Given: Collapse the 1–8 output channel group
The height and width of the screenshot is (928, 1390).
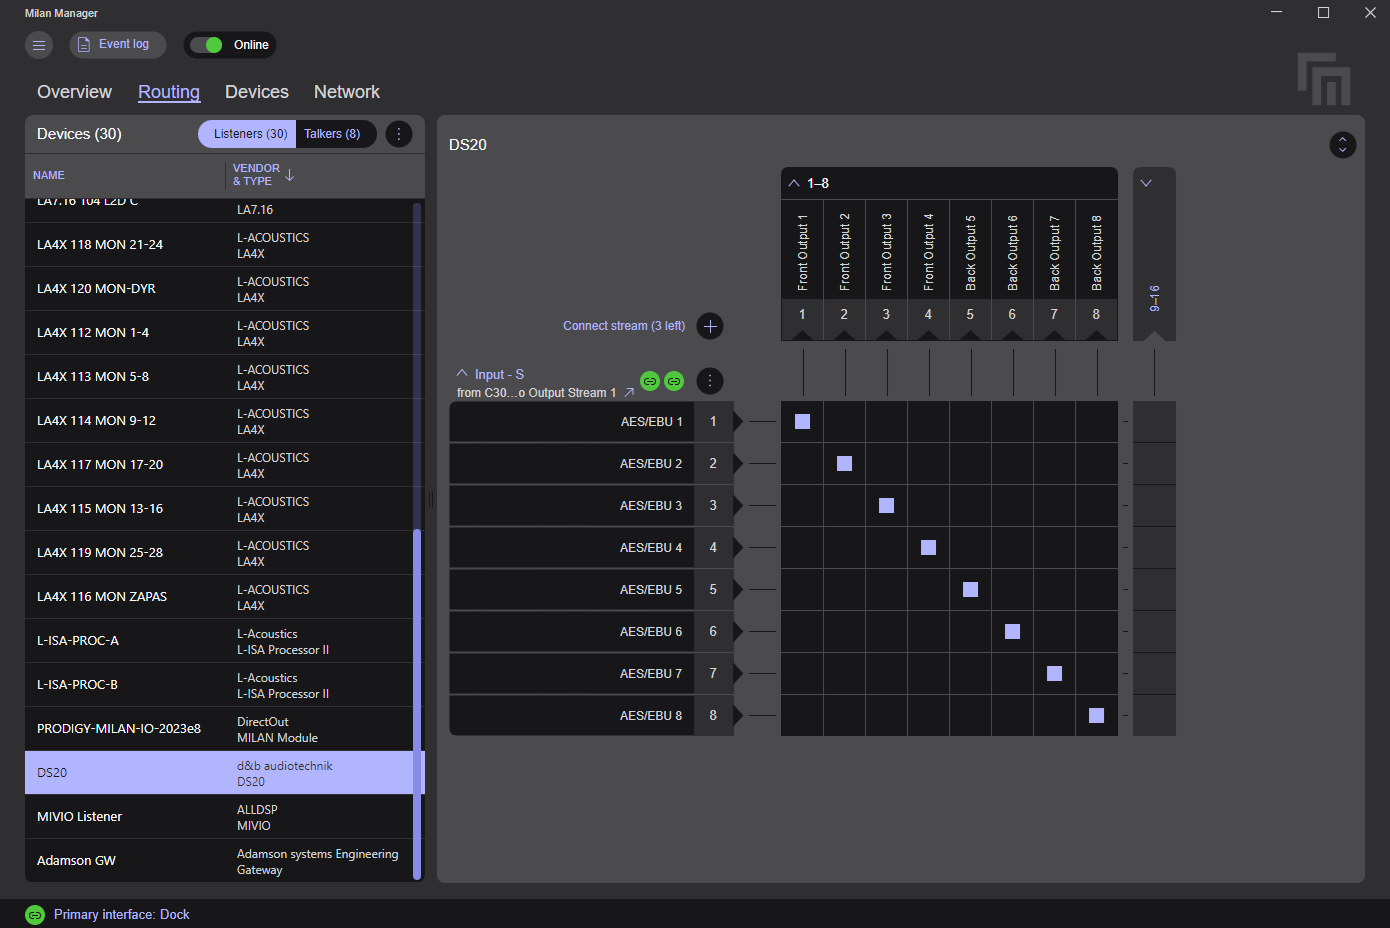Looking at the screenshot, I should tap(794, 184).
